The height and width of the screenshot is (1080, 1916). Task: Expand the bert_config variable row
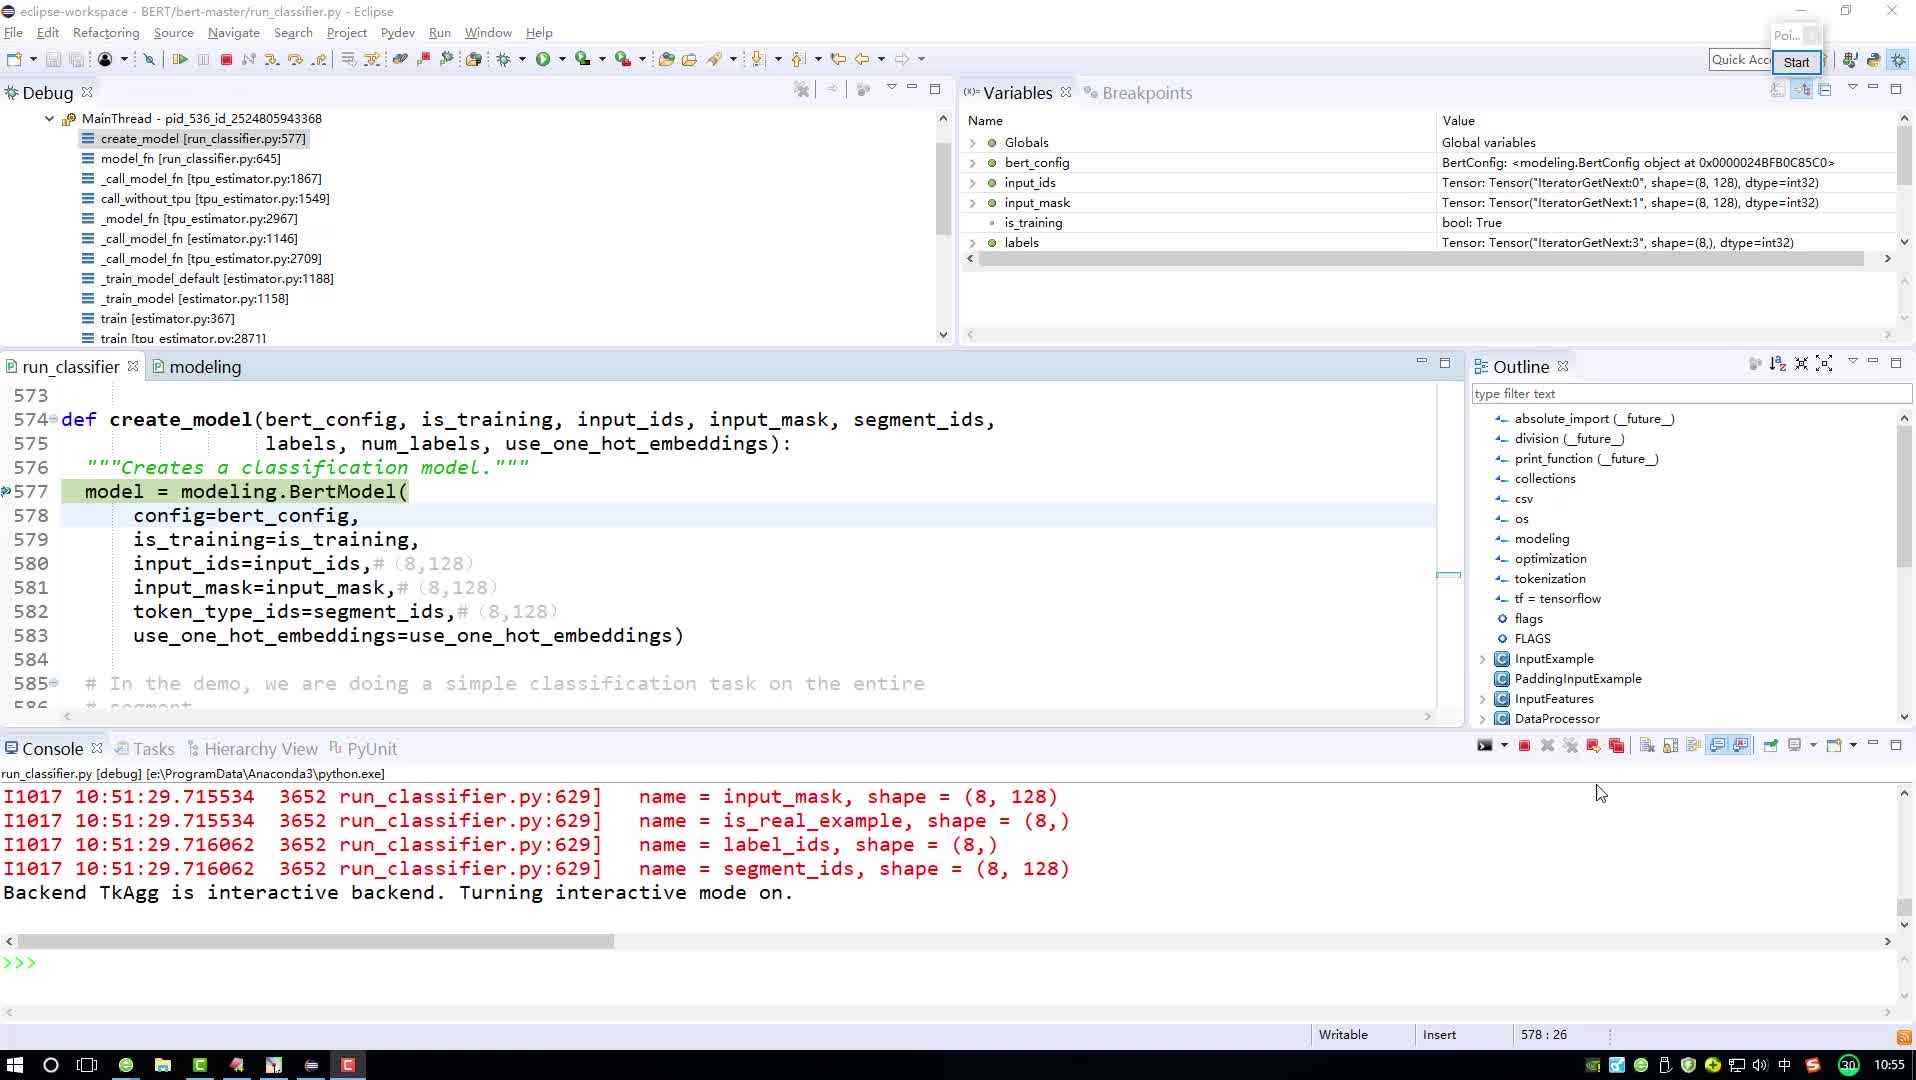972,163
